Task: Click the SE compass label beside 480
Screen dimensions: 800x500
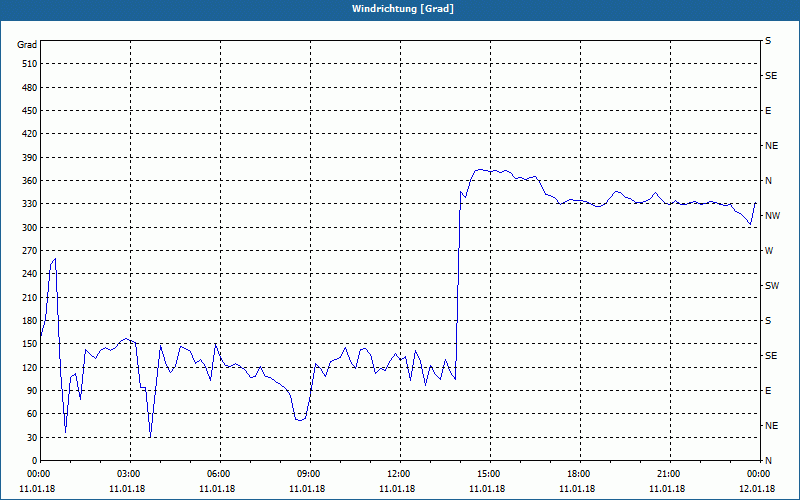Action: [x=771, y=76]
